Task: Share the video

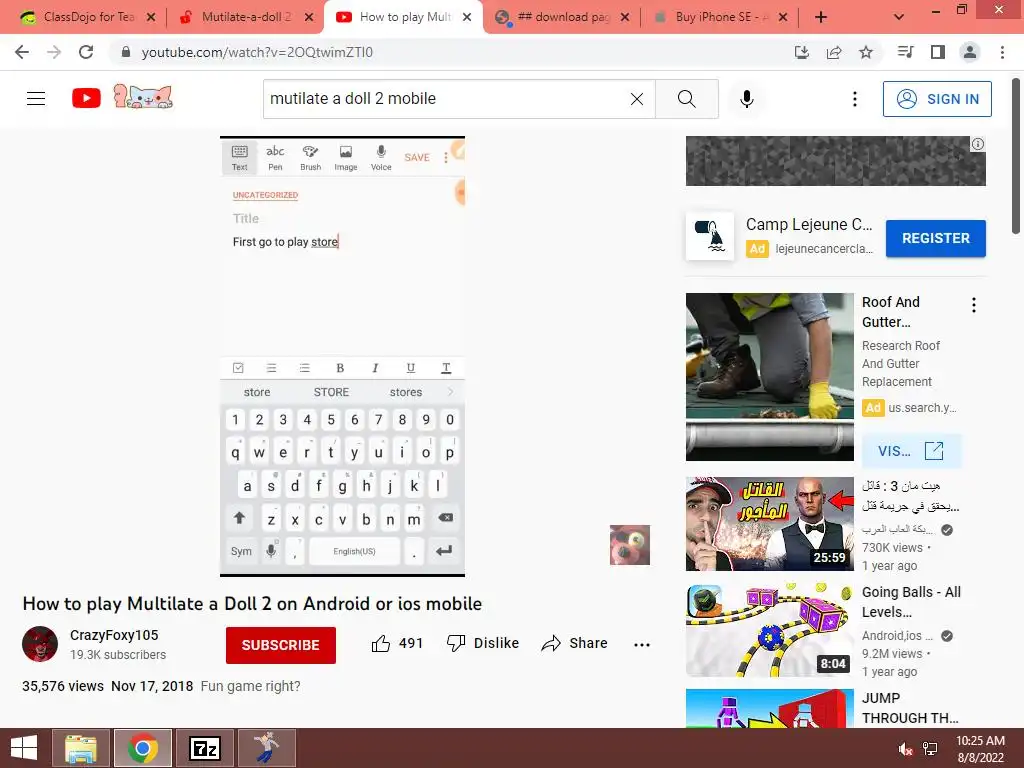Action: point(575,643)
